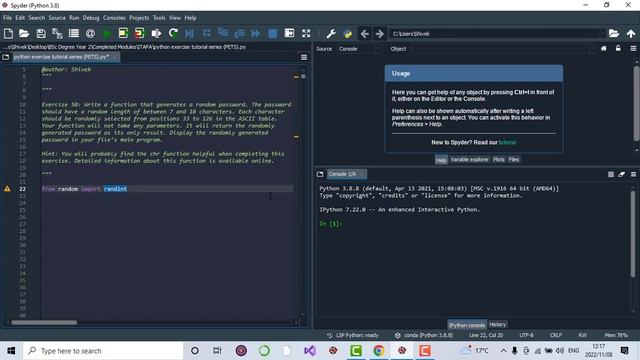This screenshot has width=640, height=360.
Task: Click the working directory path field
Action: [x=497, y=33]
